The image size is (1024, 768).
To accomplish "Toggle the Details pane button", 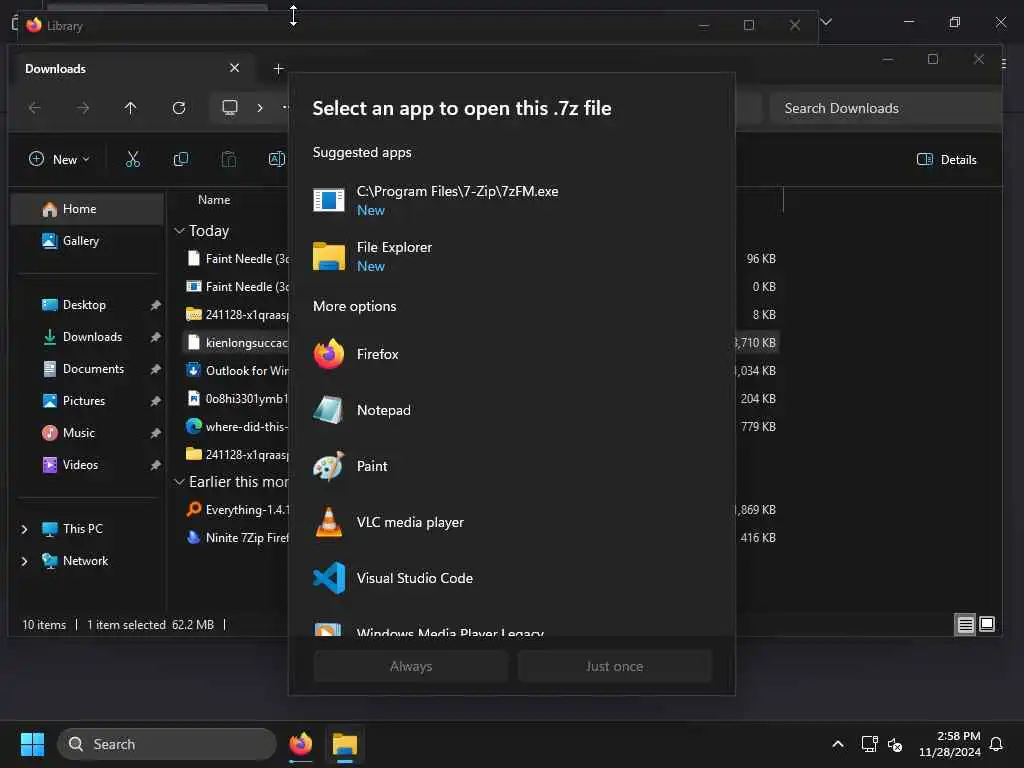I will click(x=947, y=159).
